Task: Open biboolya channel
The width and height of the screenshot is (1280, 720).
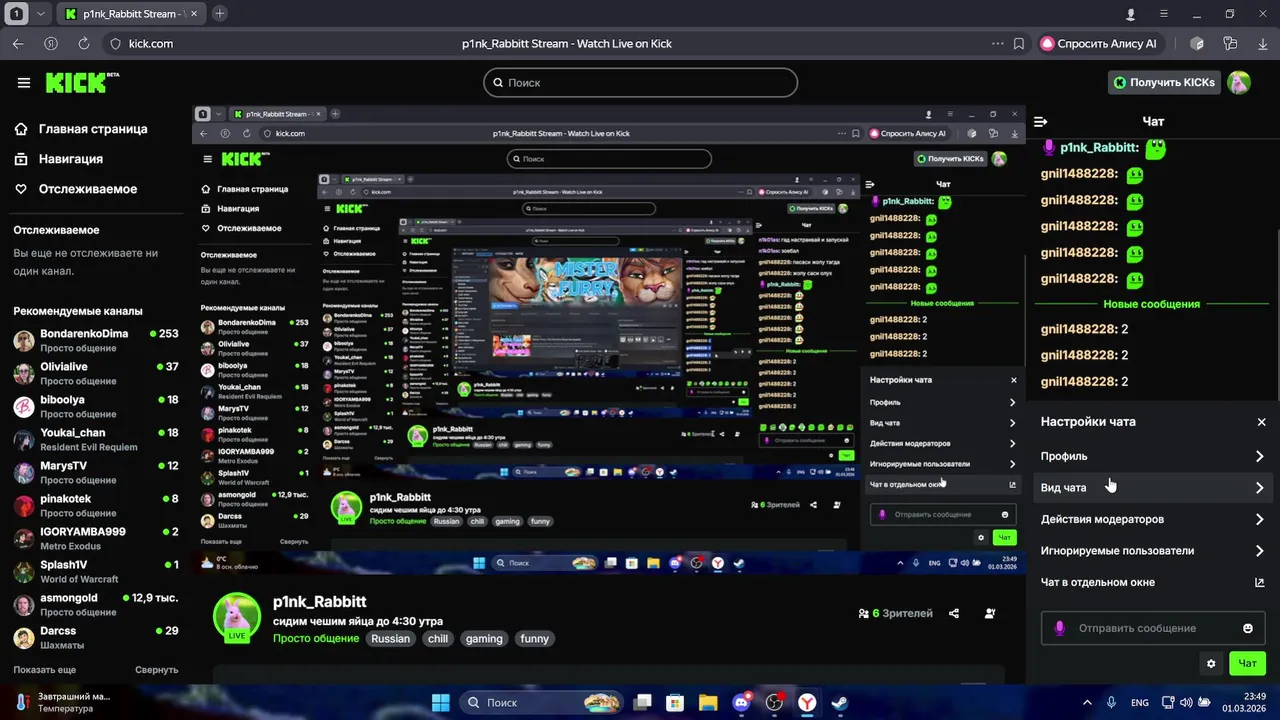Action: [x=96, y=407]
